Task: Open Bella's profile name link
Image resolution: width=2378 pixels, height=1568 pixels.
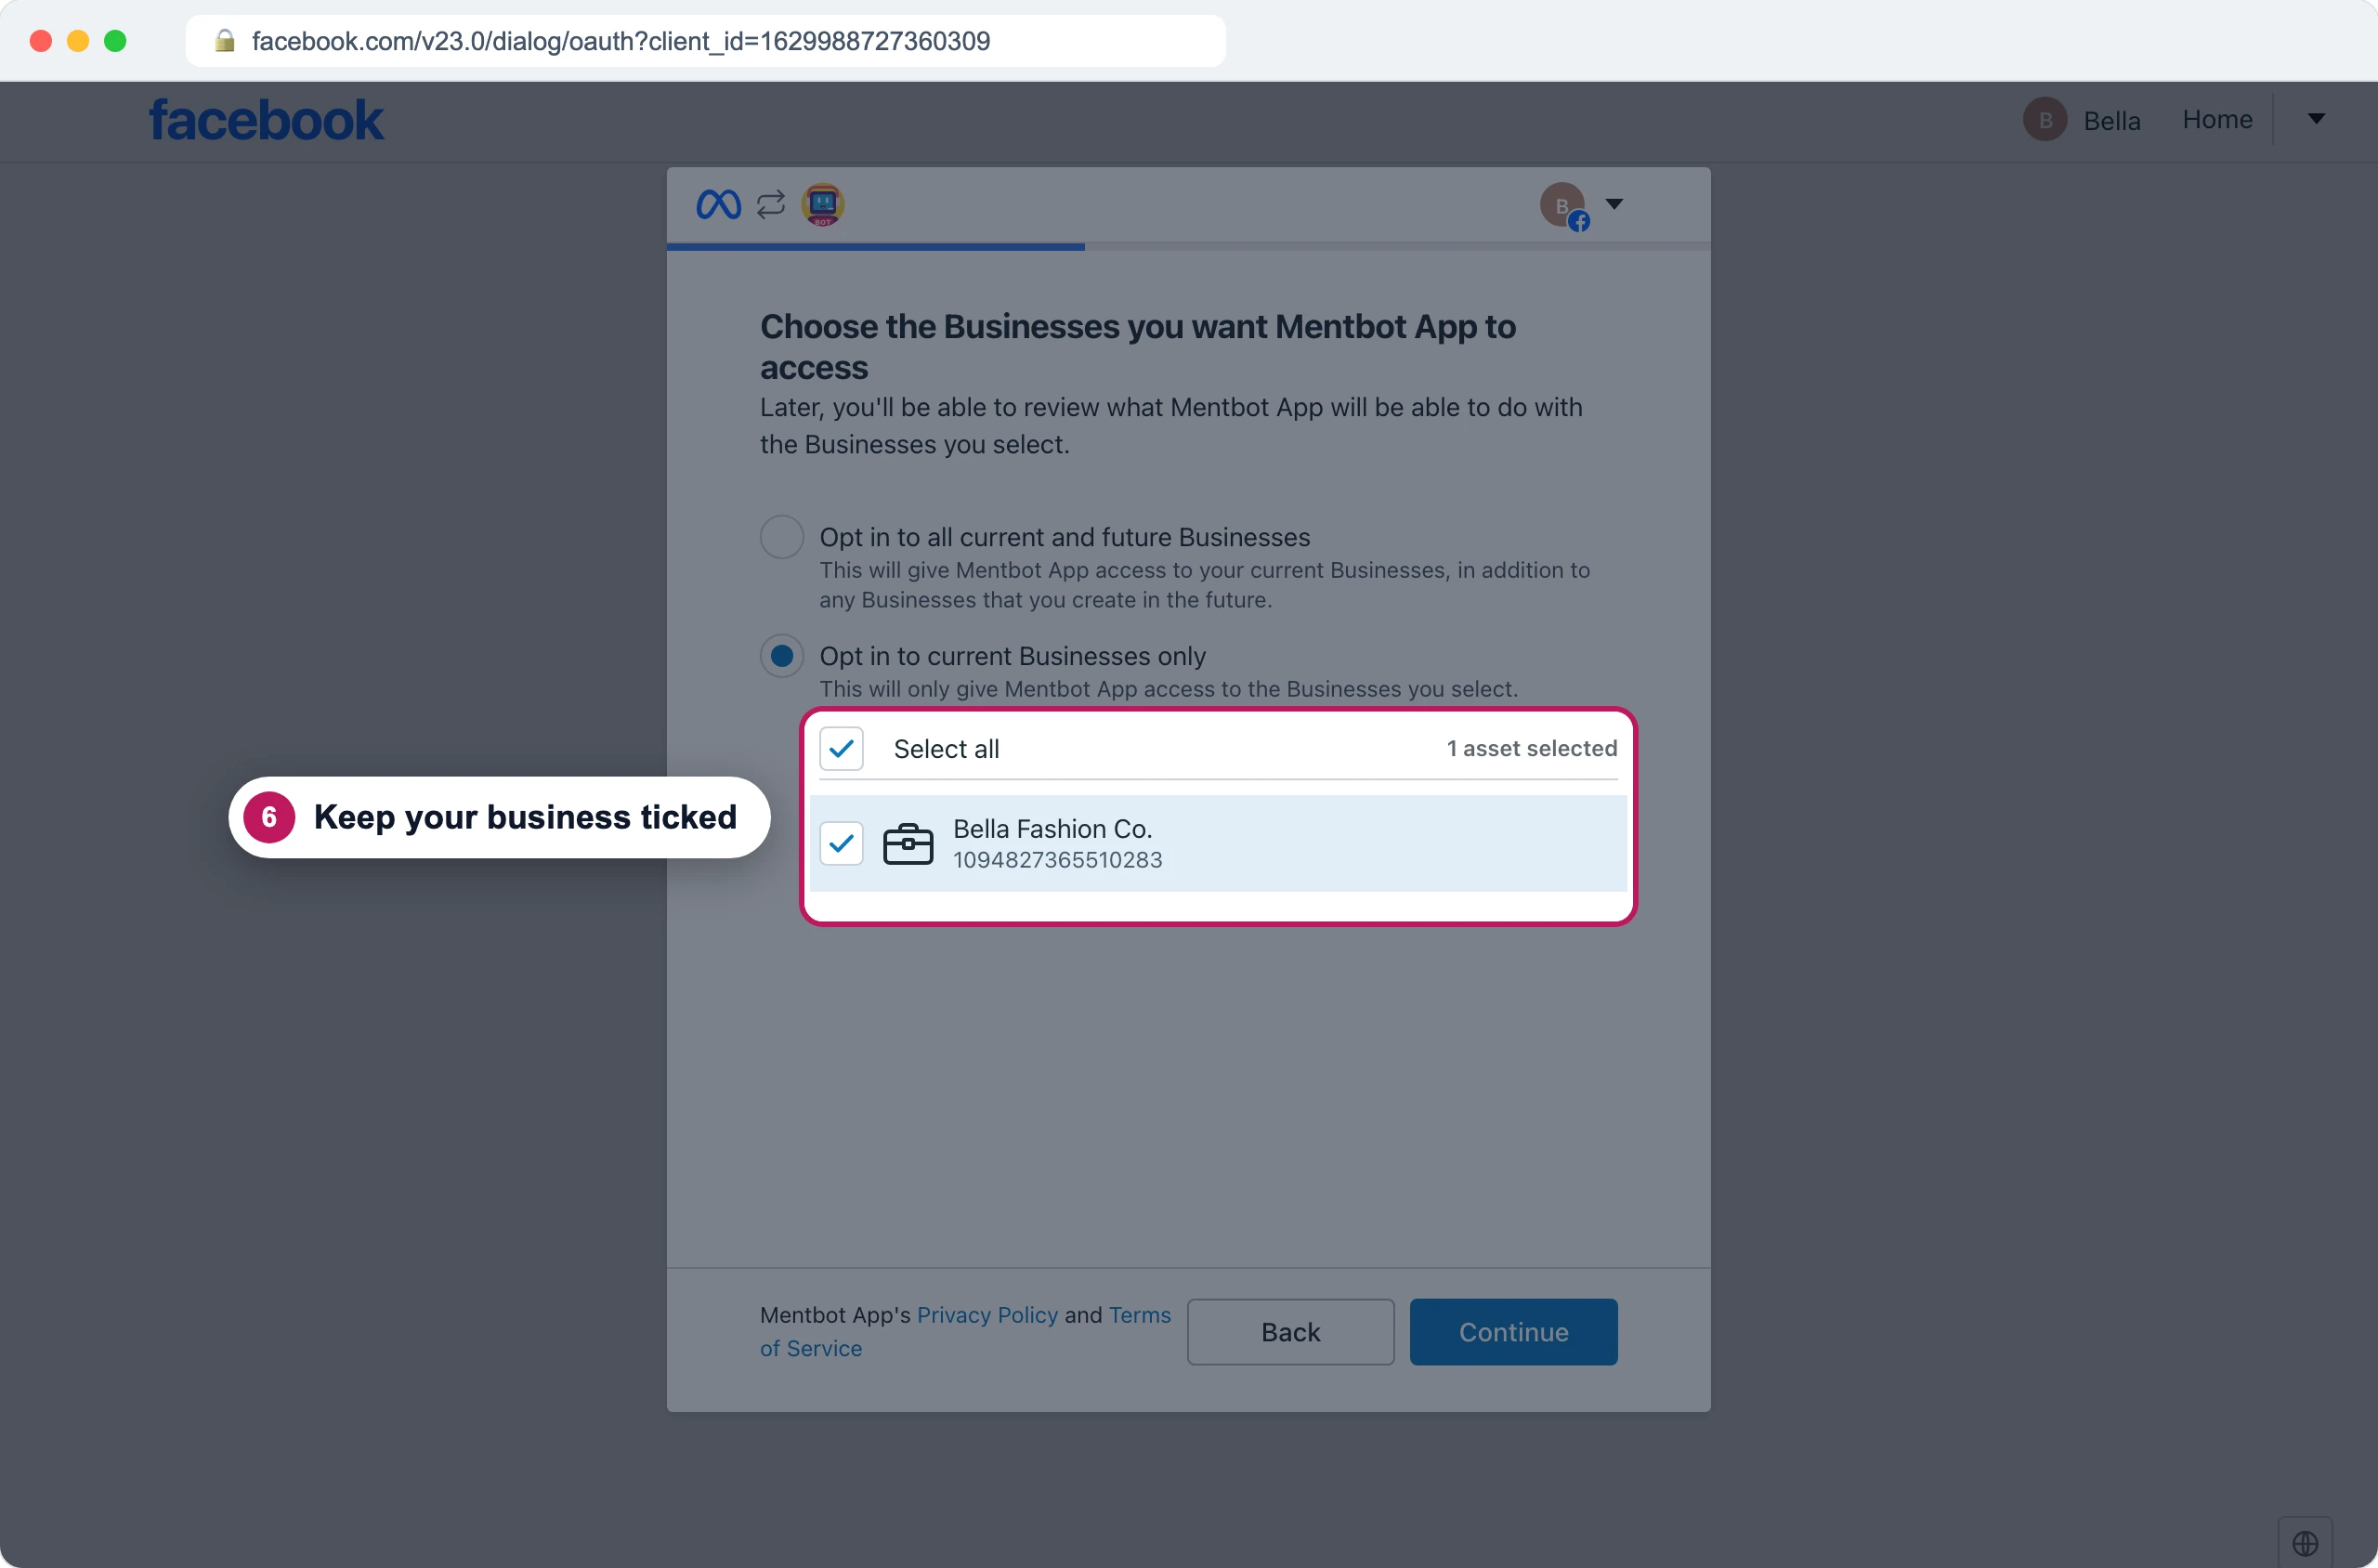Action: (2112, 121)
